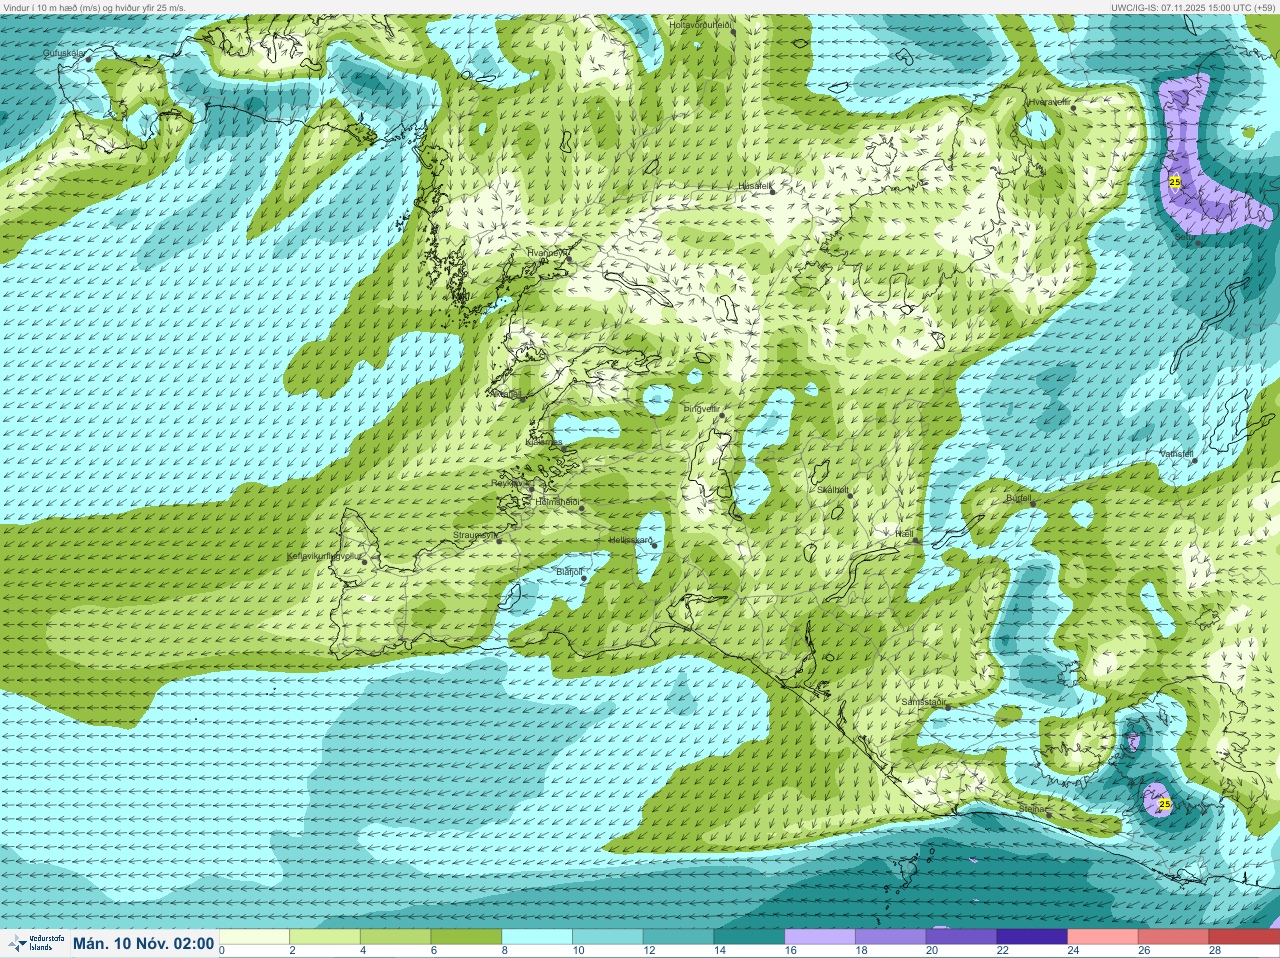1280x958 pixels.
Task: Click the yellow 25 gust marker near Setur
Action: tap(1174, 181)
